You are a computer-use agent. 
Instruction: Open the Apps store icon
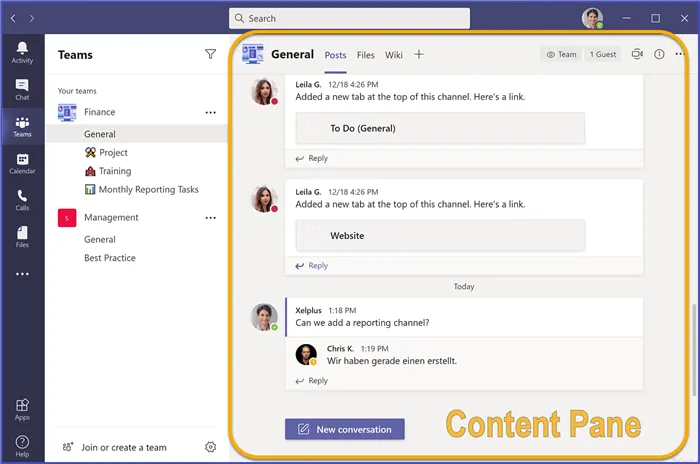coord(22,408)
